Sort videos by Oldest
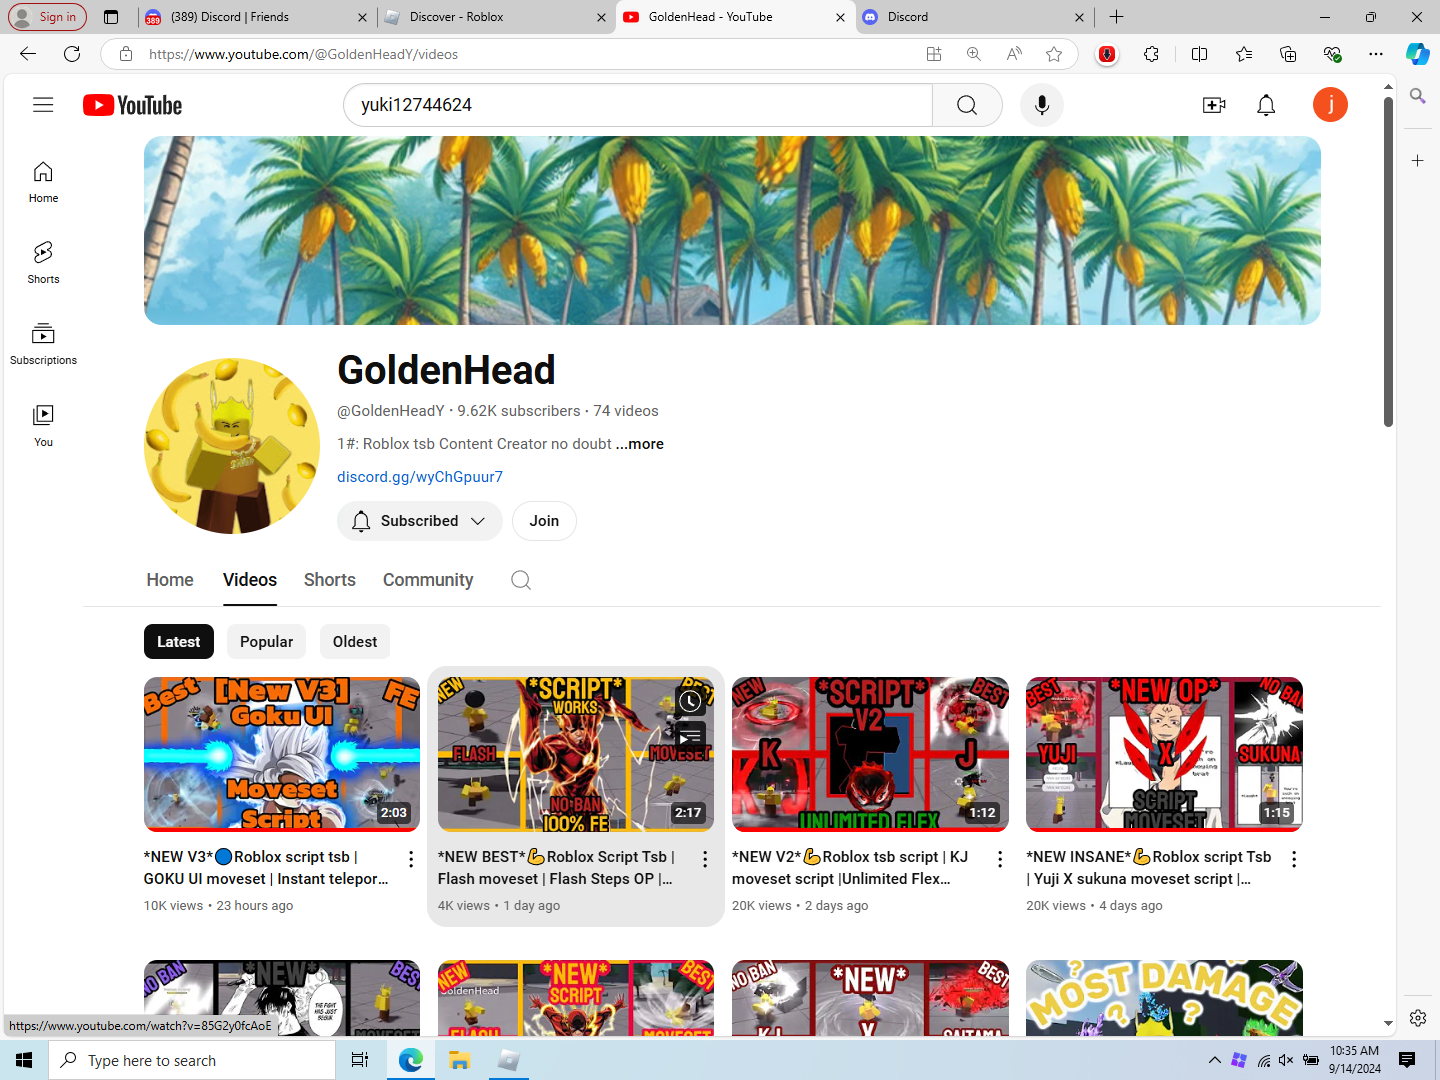The height and width of the screenshot is (1080, 1440). 355,642
